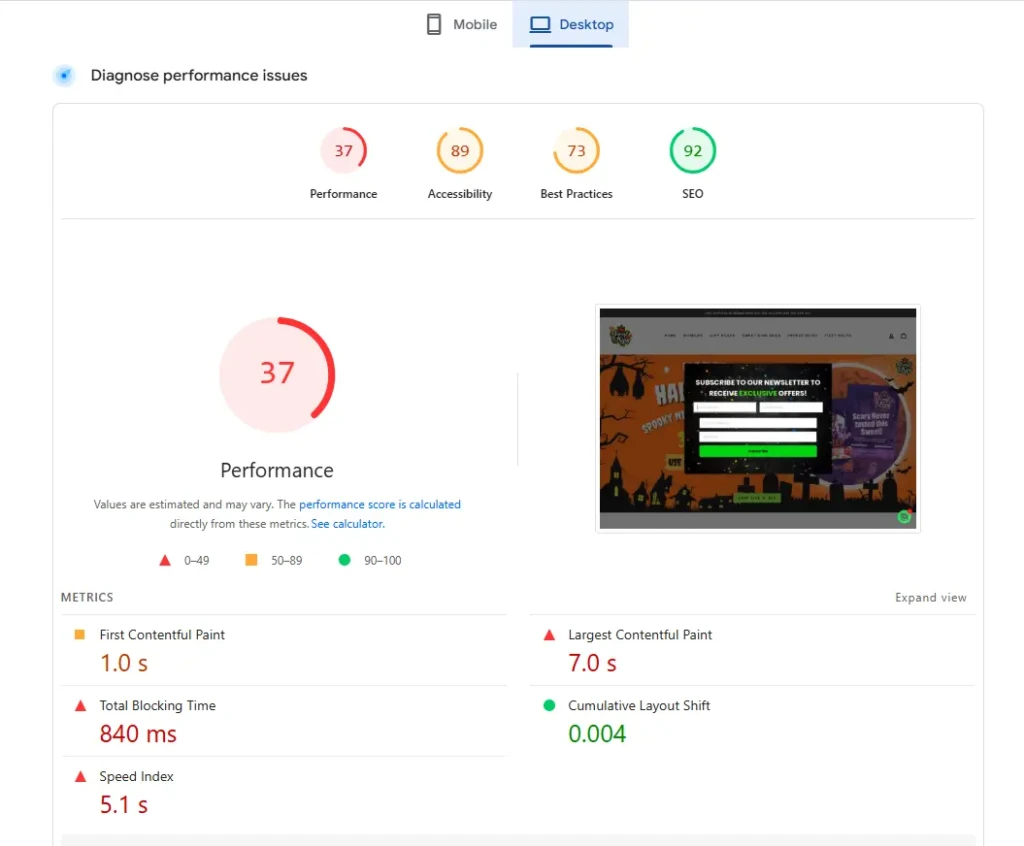The height and width of the screenshot is (846, 1024).
Task: Click the website screenshot thumbnail
Action: coord(758,418)
